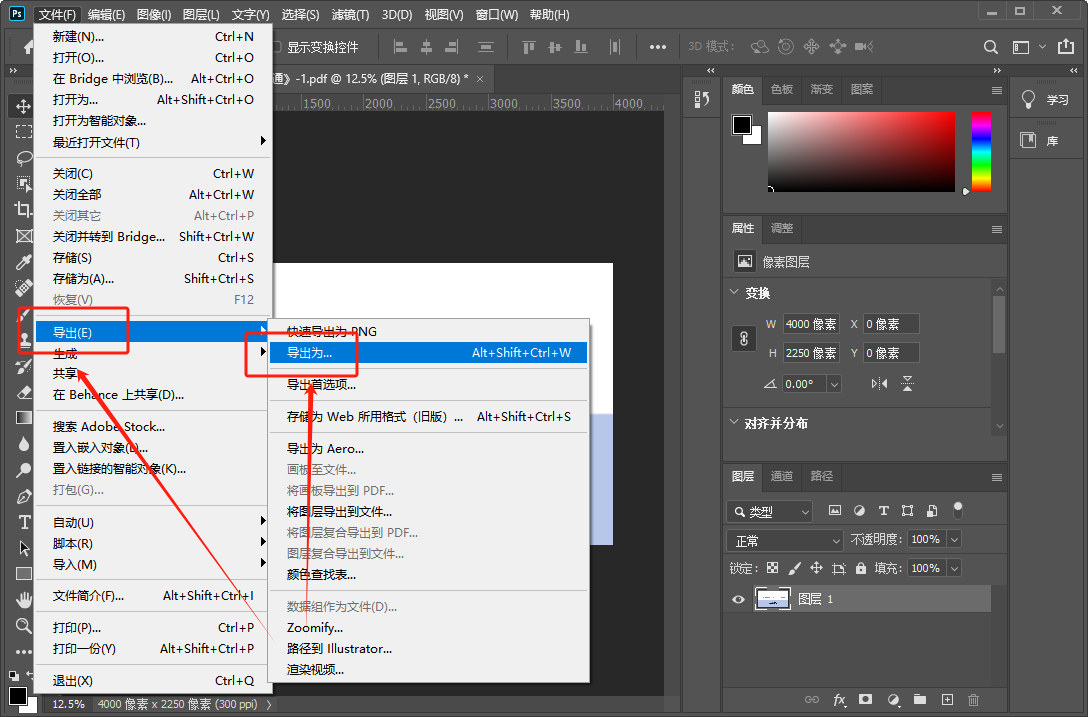Toggle 显示变换控件 checkbox
The width and height of the screenshot is (1088, 717).
click(x=276, y=47)
